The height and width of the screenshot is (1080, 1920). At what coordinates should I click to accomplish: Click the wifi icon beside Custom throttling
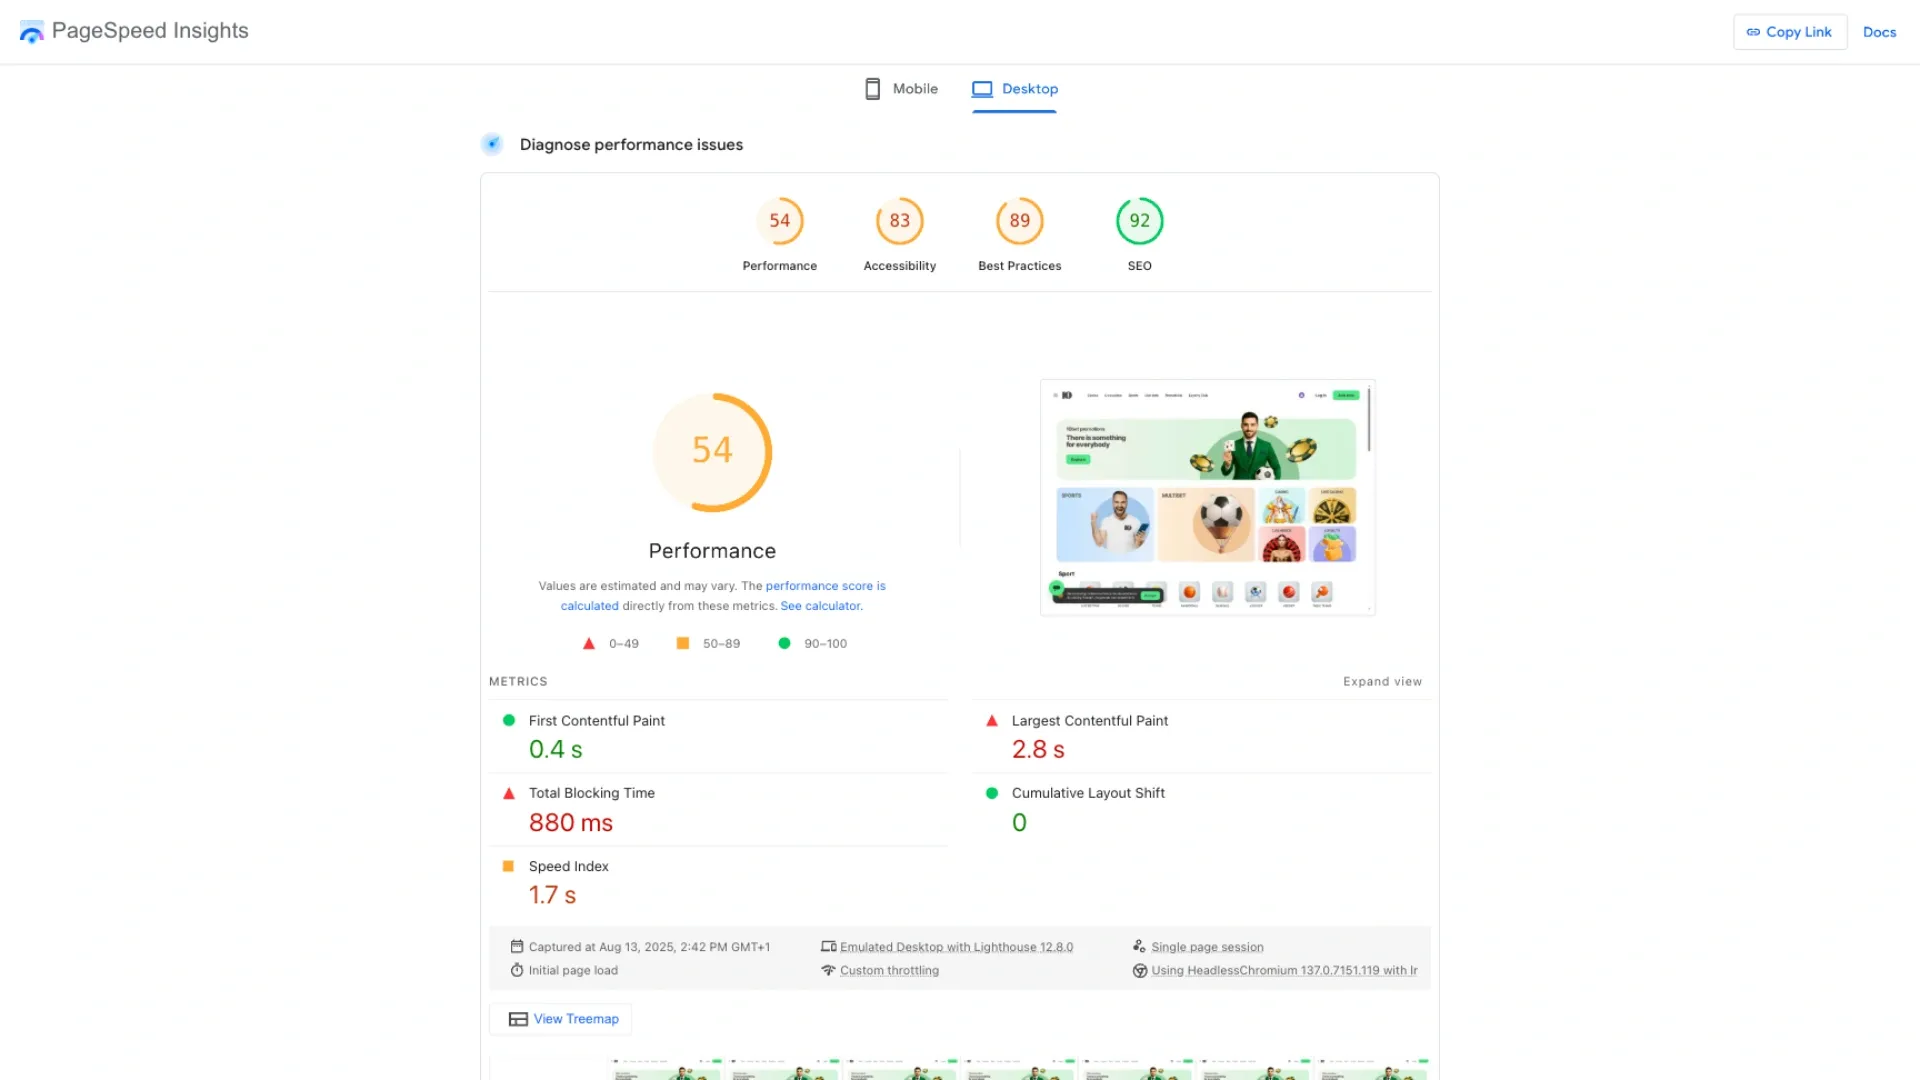[x=828, y=970]
